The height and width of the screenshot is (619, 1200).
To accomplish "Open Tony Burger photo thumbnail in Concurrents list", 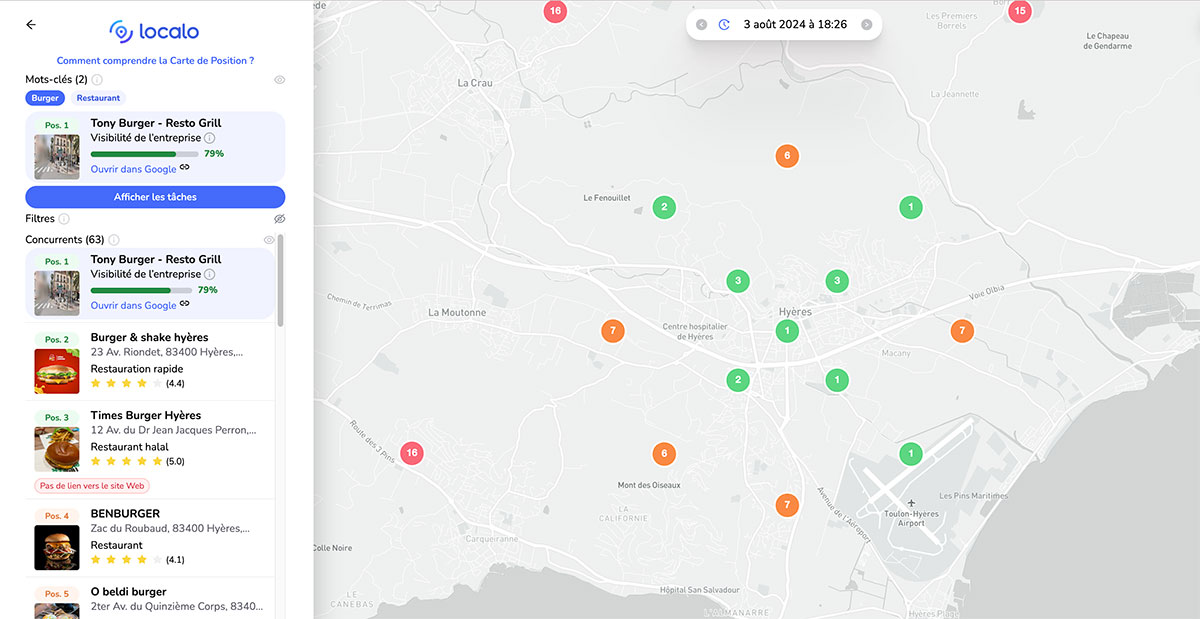I will [57, 293].
